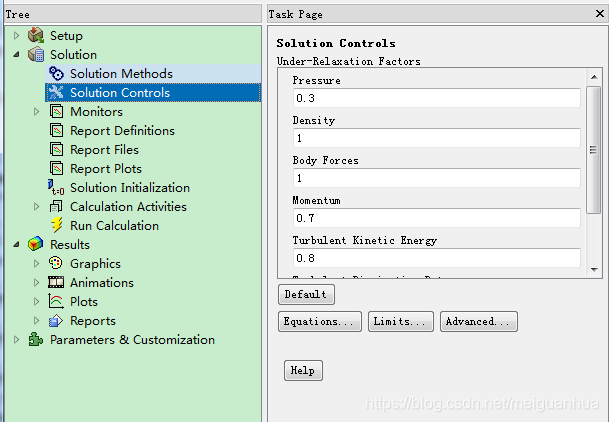
Task: Open the Equations... dialog
Action: click(x=320, y=322)
